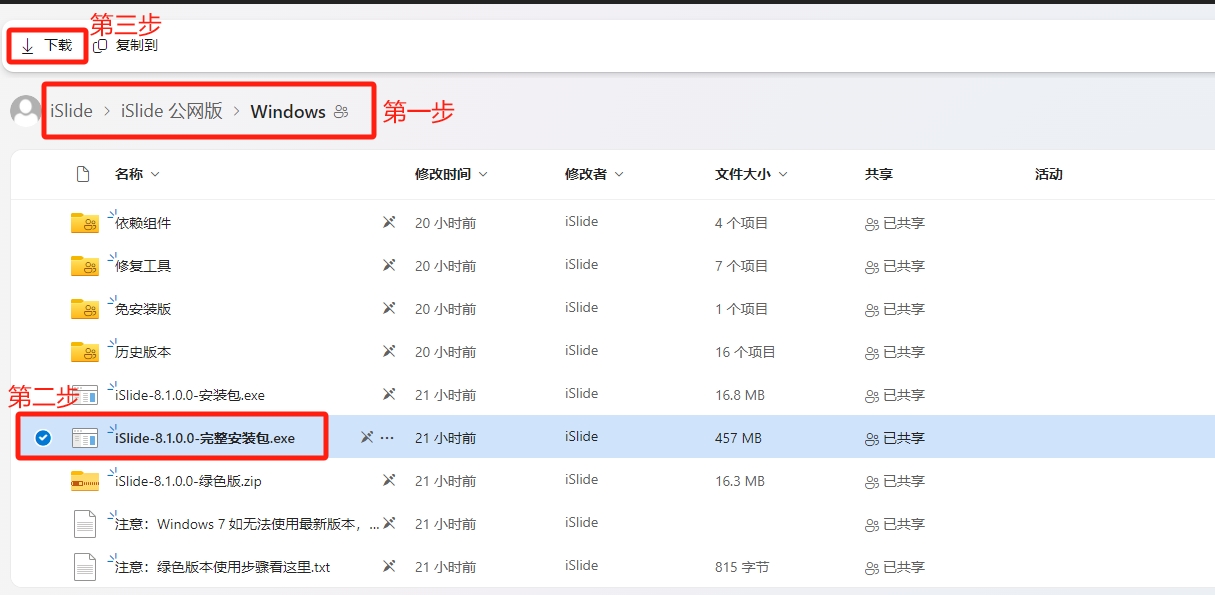Viewport: 1215px width, 595px height.
Task: Click the 免安装版 folder icon
Action: coord(85,309)
